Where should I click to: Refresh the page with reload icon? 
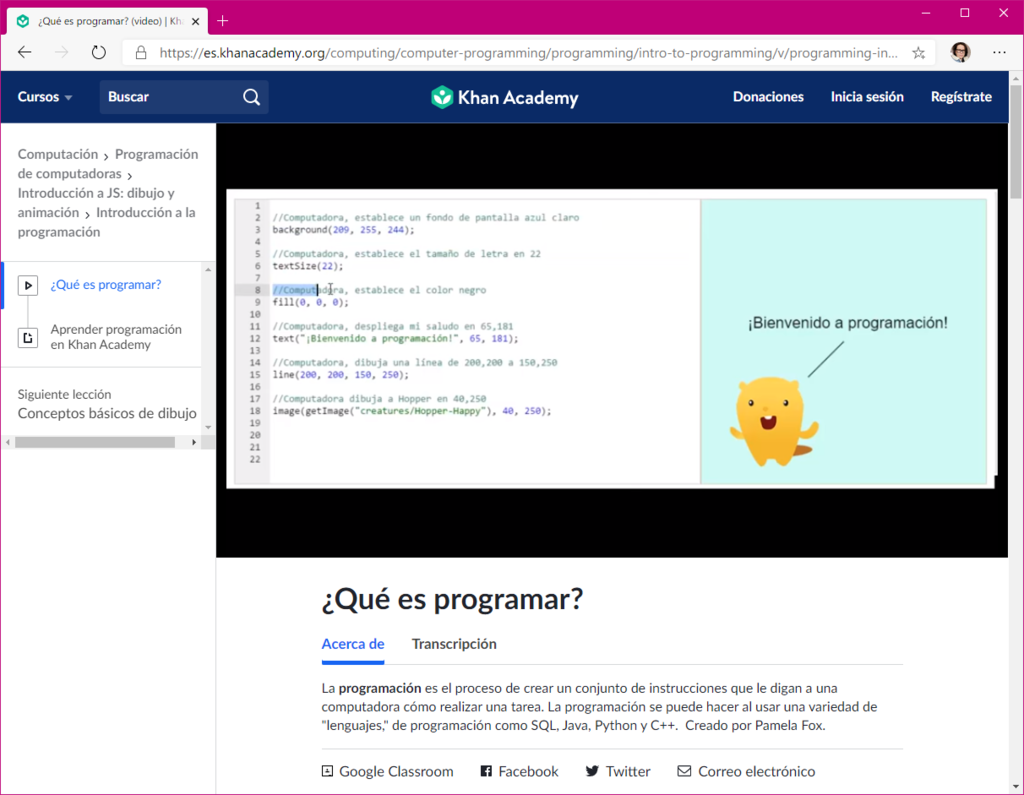click(99, 52)
